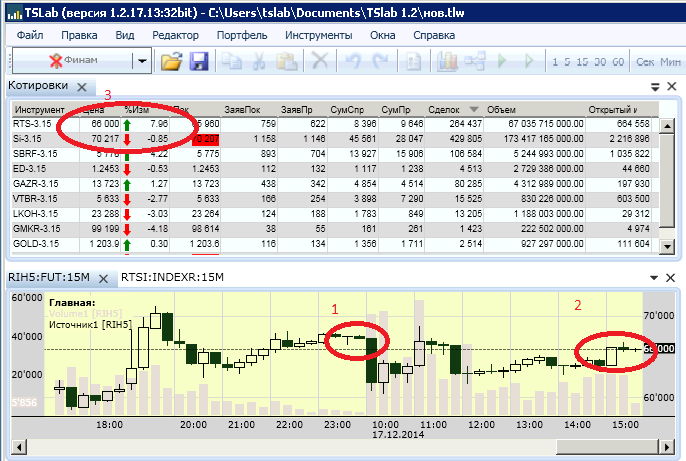Click the bar chart toolbar icon
Image resolution: width=686 pixels, height=461 pixels.
pos(447,61)
